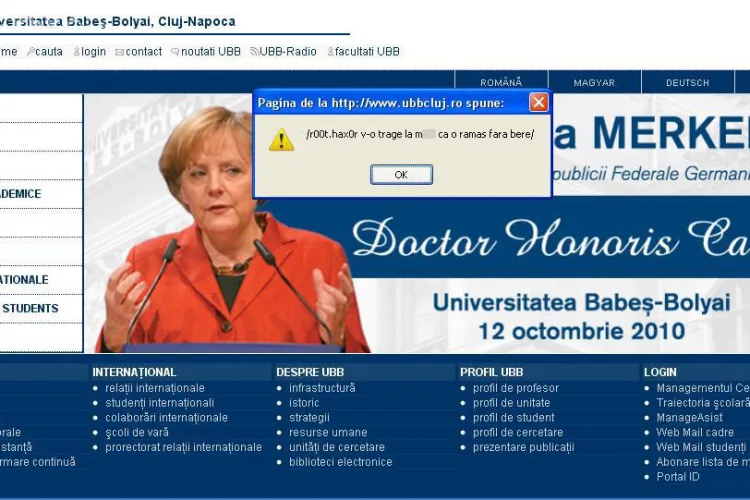
Task: Open unități de cercetare link
Action: [x=337, y=447]
